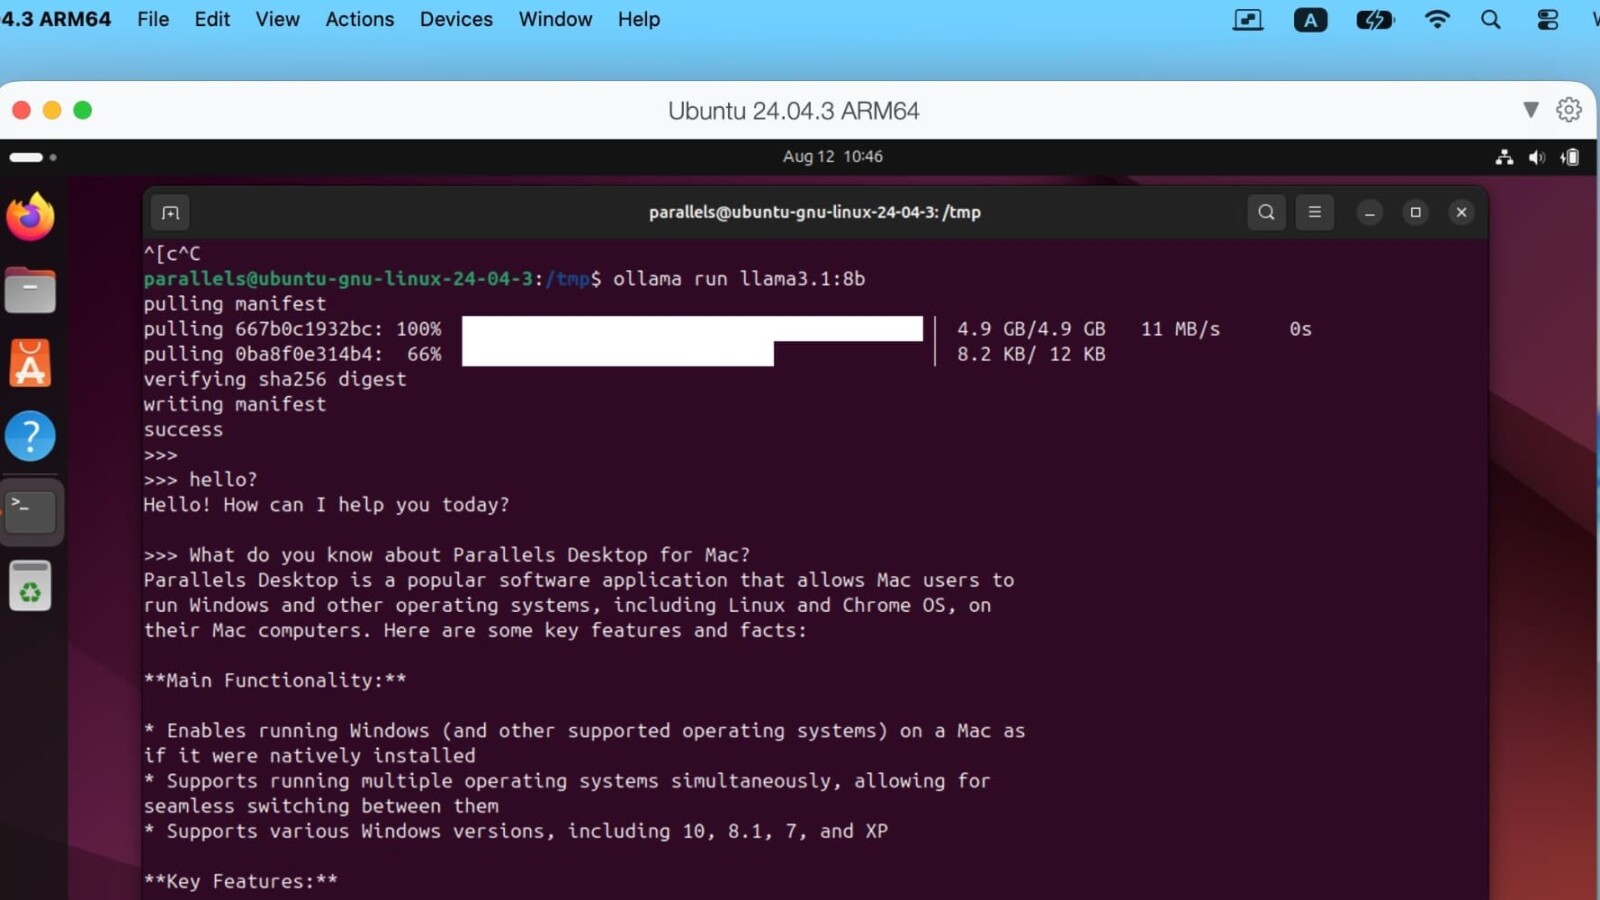The width and height of the screenshot is (1600, 900).
Task: Close the Ubuntu VM window (red button)
Action: [x=21, y=110]
